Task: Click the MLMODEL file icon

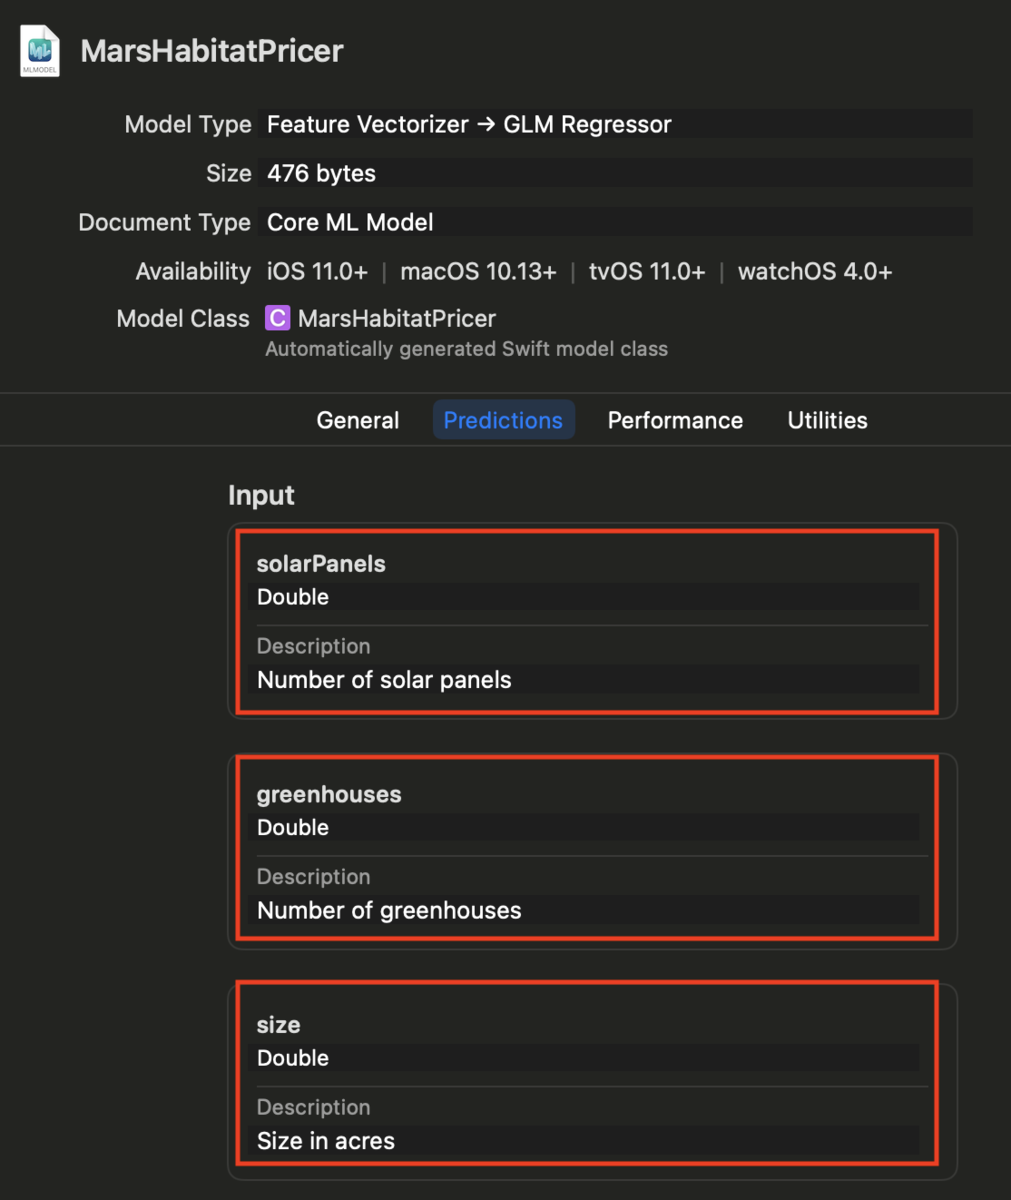Action: [x=40, y=52]
